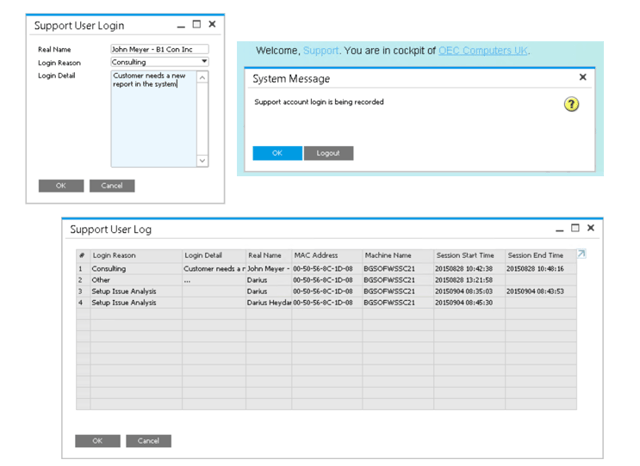Click the Real Name input field
This screenshot has height=466, width=640.
point(160,49)
